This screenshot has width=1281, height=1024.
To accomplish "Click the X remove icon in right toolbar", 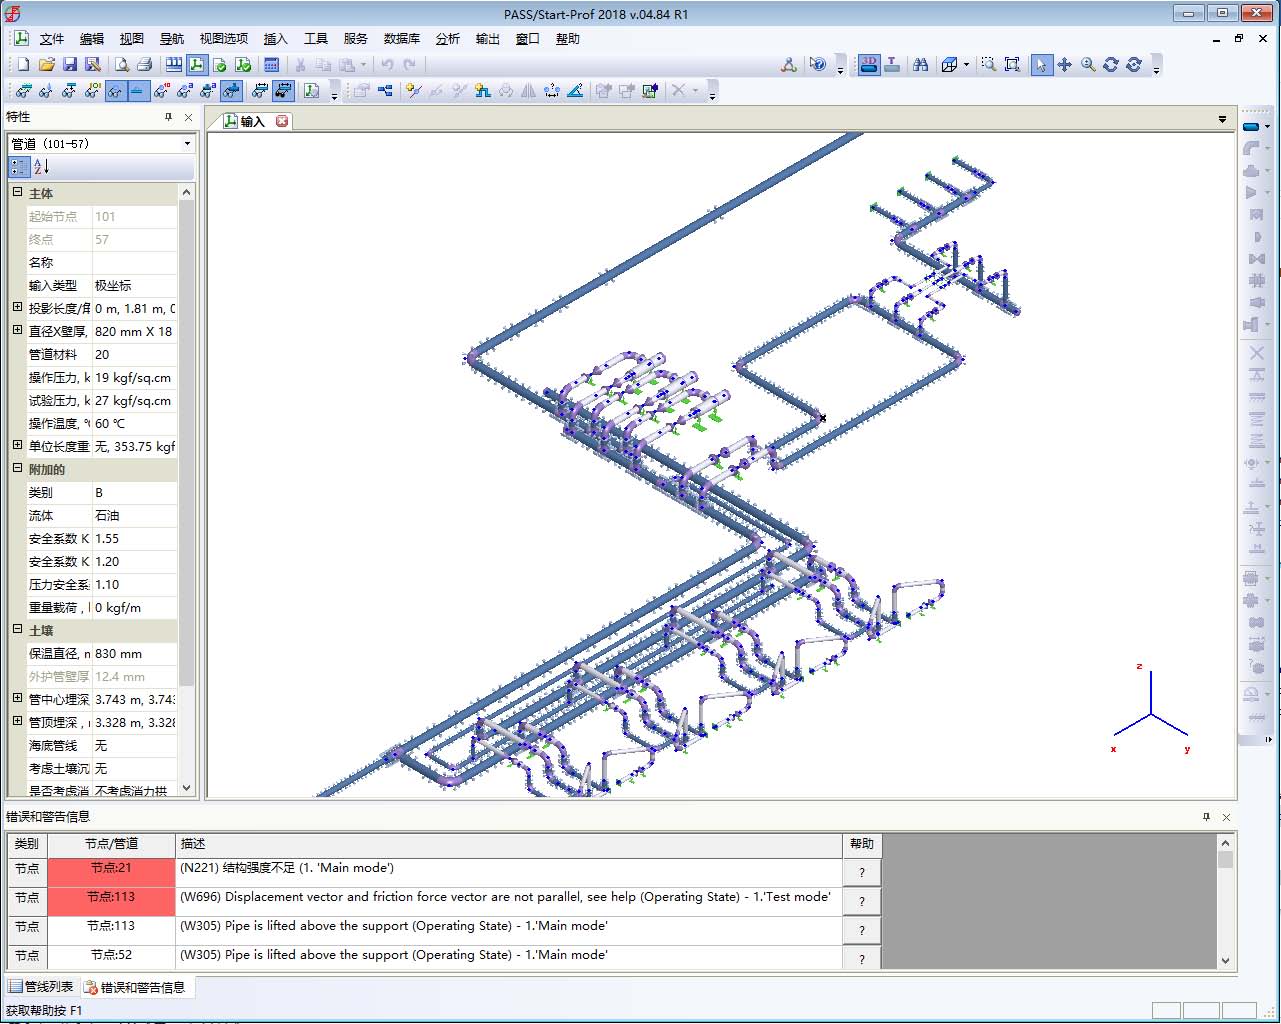I will tap(1257, 353).
